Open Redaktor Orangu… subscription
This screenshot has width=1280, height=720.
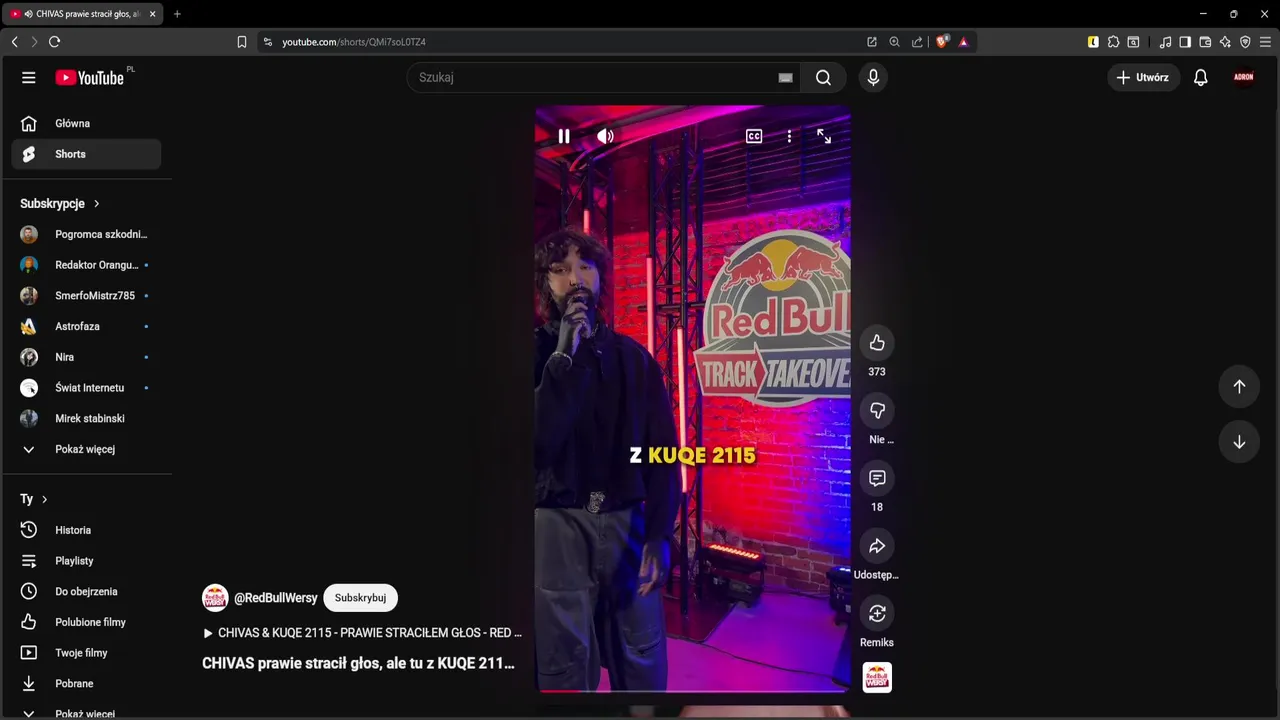coord(86,265)
